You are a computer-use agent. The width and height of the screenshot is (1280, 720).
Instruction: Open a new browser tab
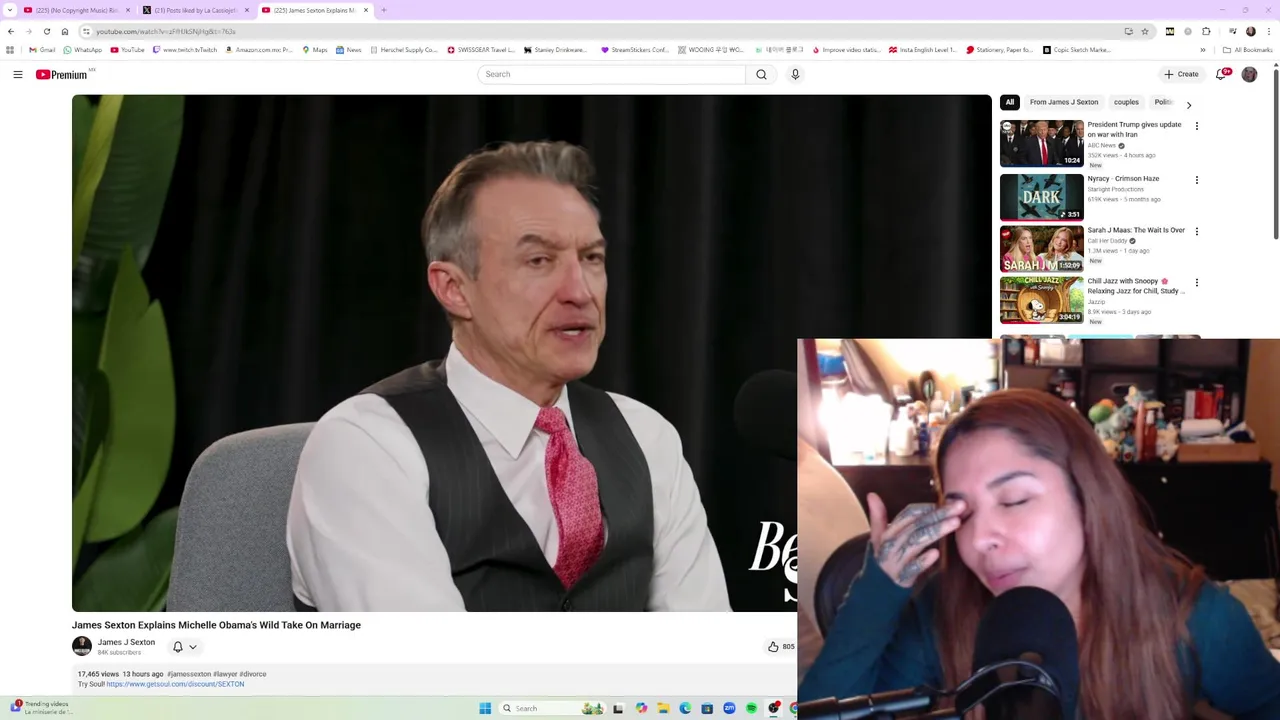point(384,10)
